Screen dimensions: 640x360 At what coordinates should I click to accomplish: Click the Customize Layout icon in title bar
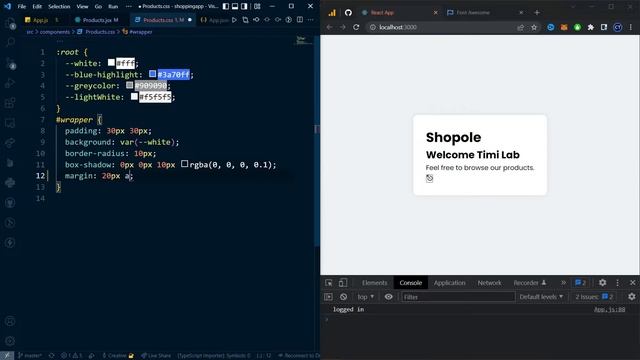click(x=257, y=7)
